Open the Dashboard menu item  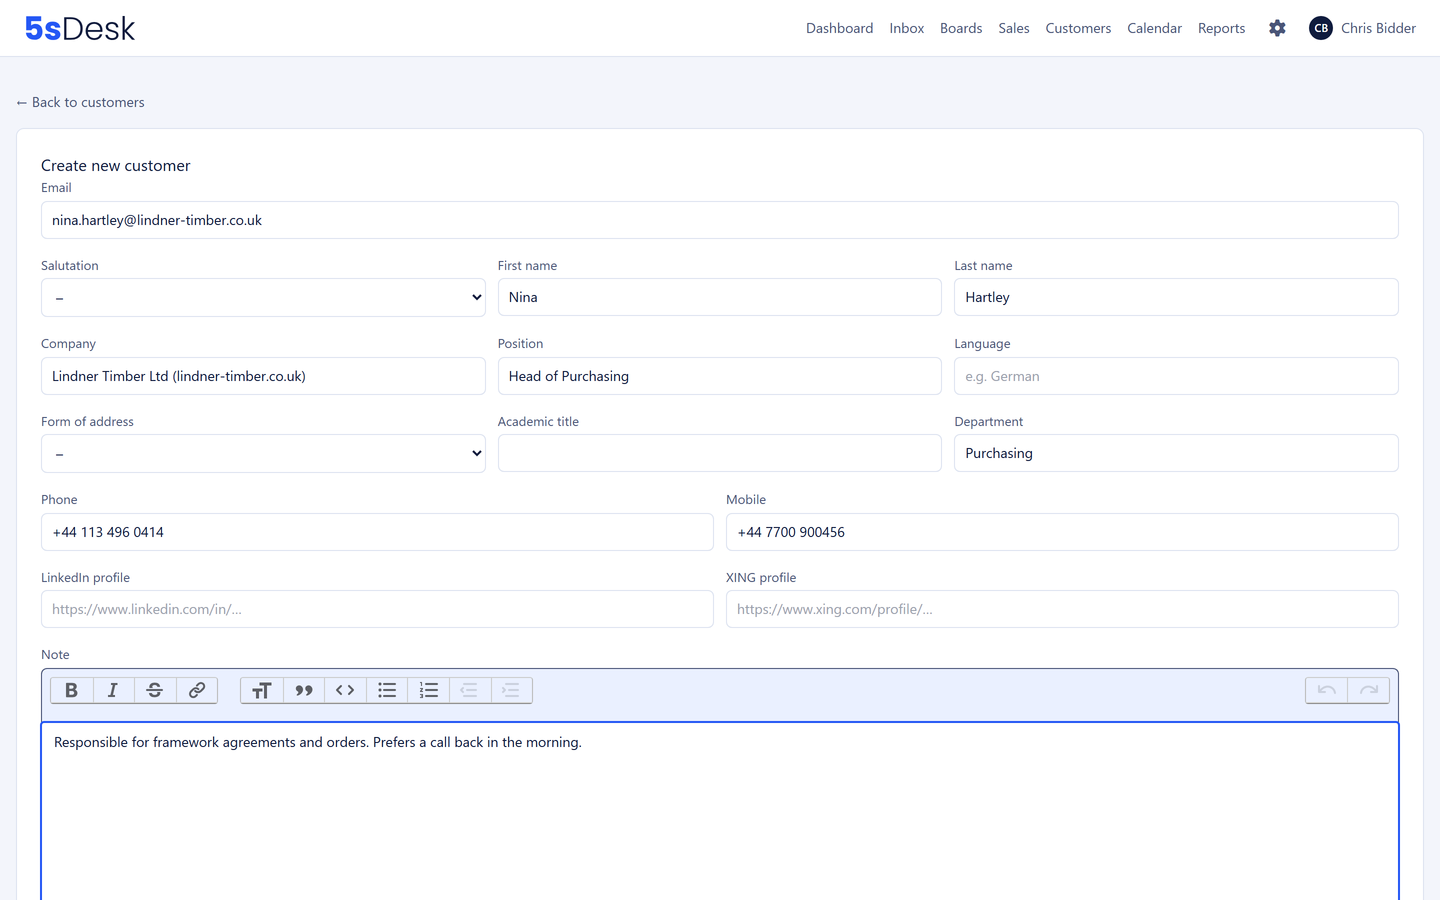click(x=840, y=28)
